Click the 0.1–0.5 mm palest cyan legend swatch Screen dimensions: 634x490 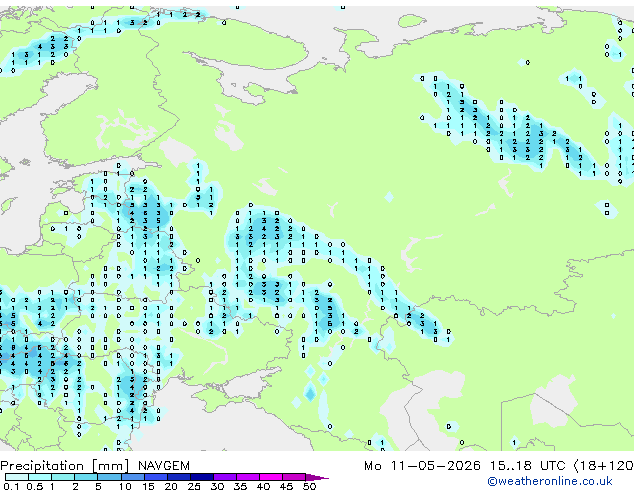[x=17, y=477]
